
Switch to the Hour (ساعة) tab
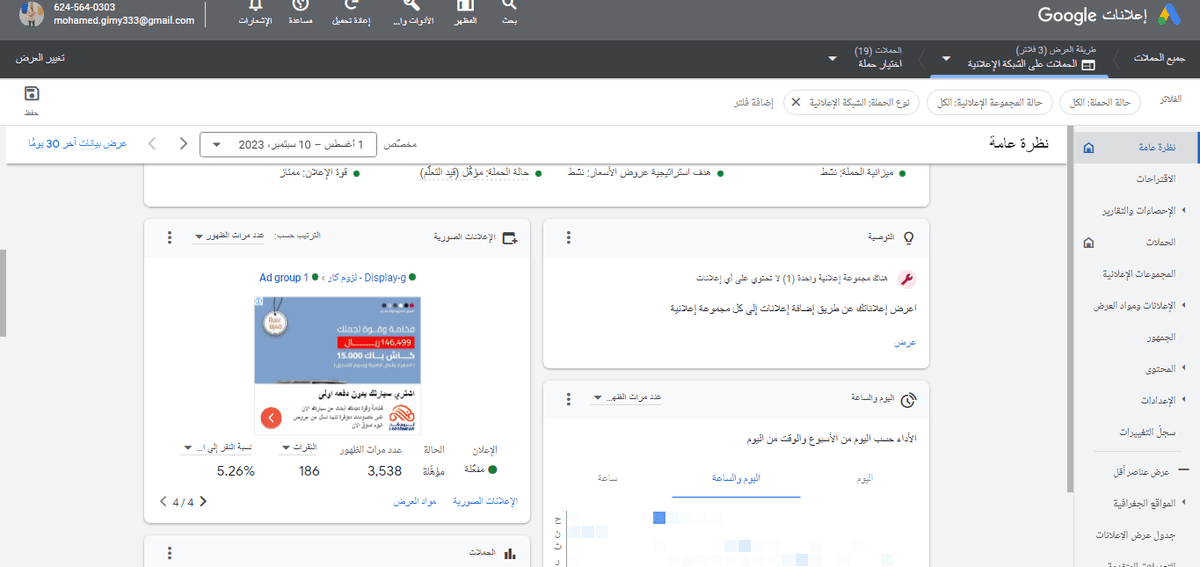tap(607, 479)
